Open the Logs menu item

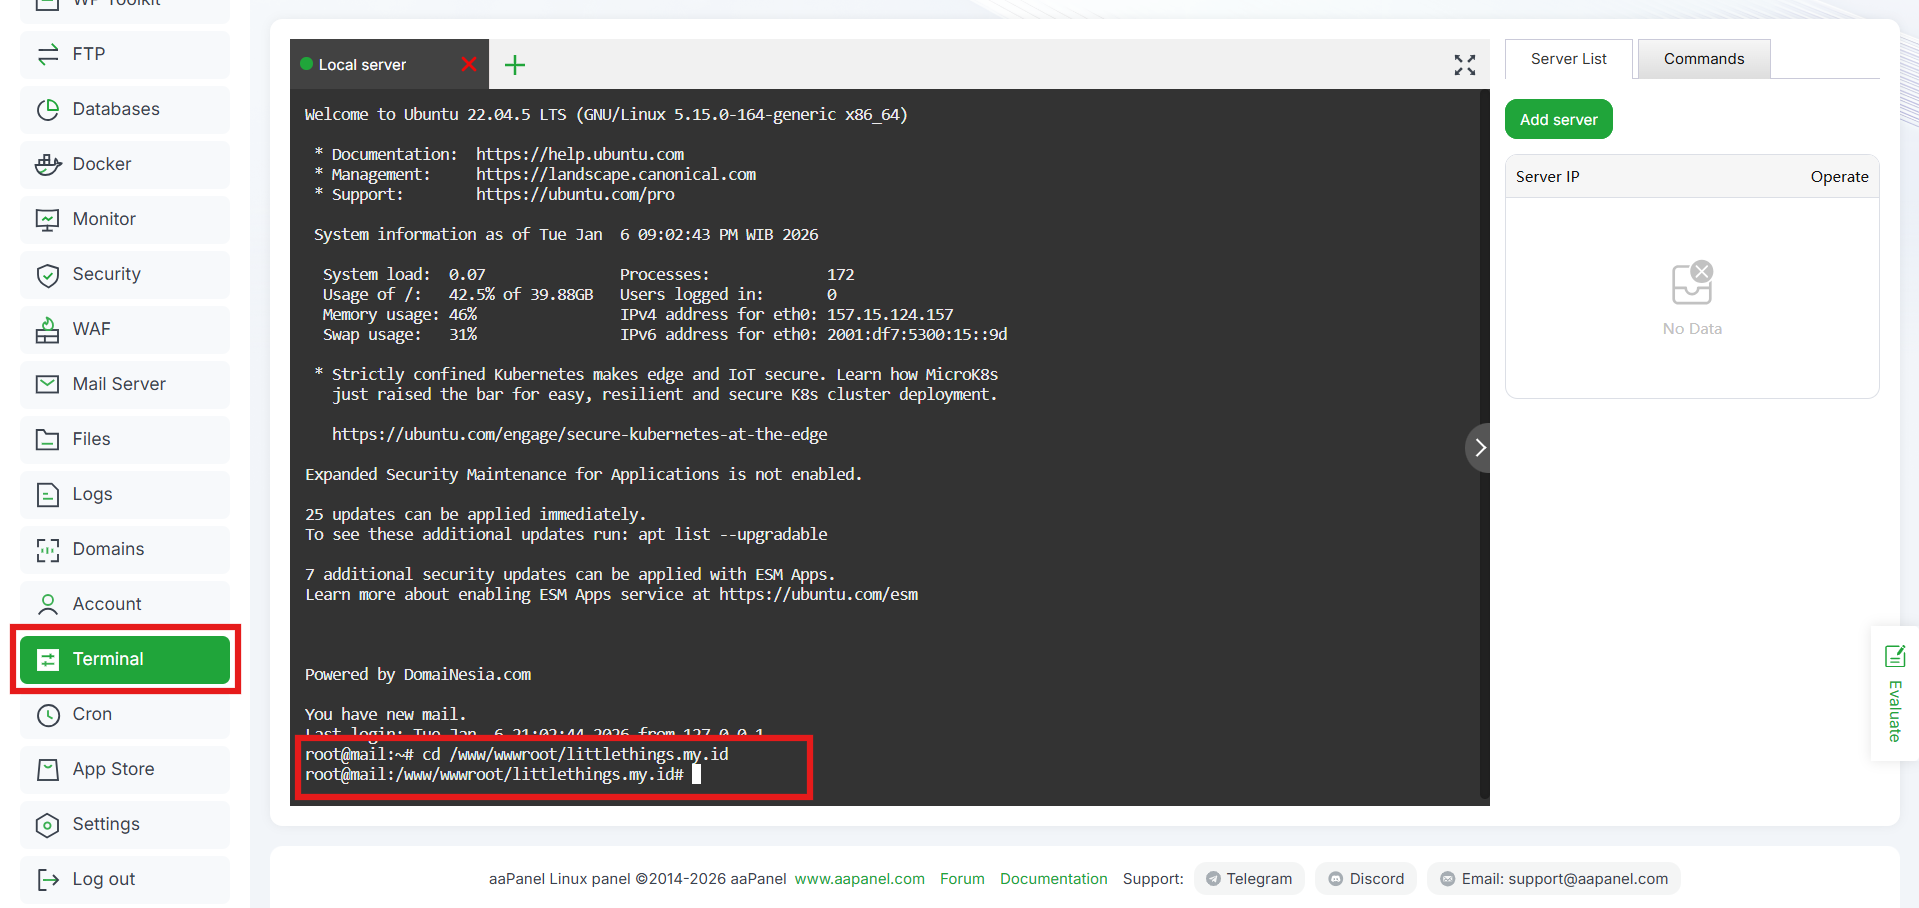[x=125, y=494]
